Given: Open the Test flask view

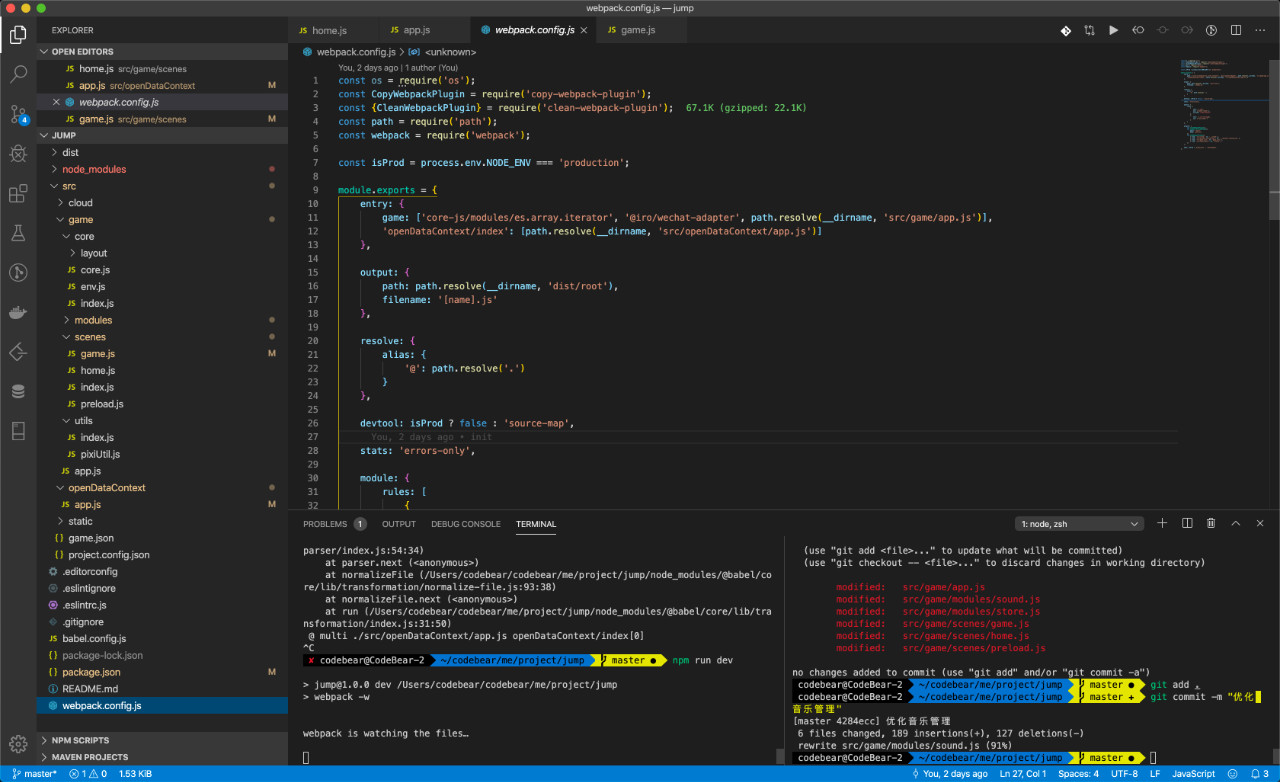Looking at the screenshot, I should tap(18, 233).
